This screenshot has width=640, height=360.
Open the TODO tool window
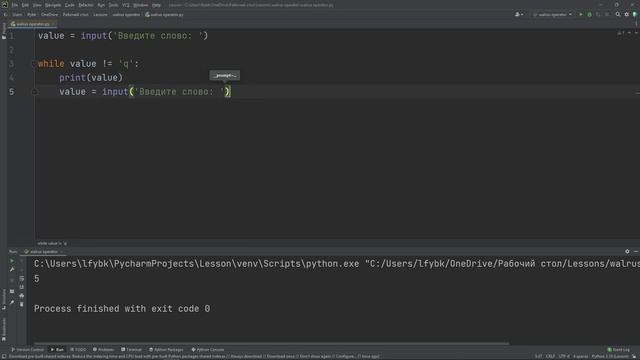pos(78,350)
